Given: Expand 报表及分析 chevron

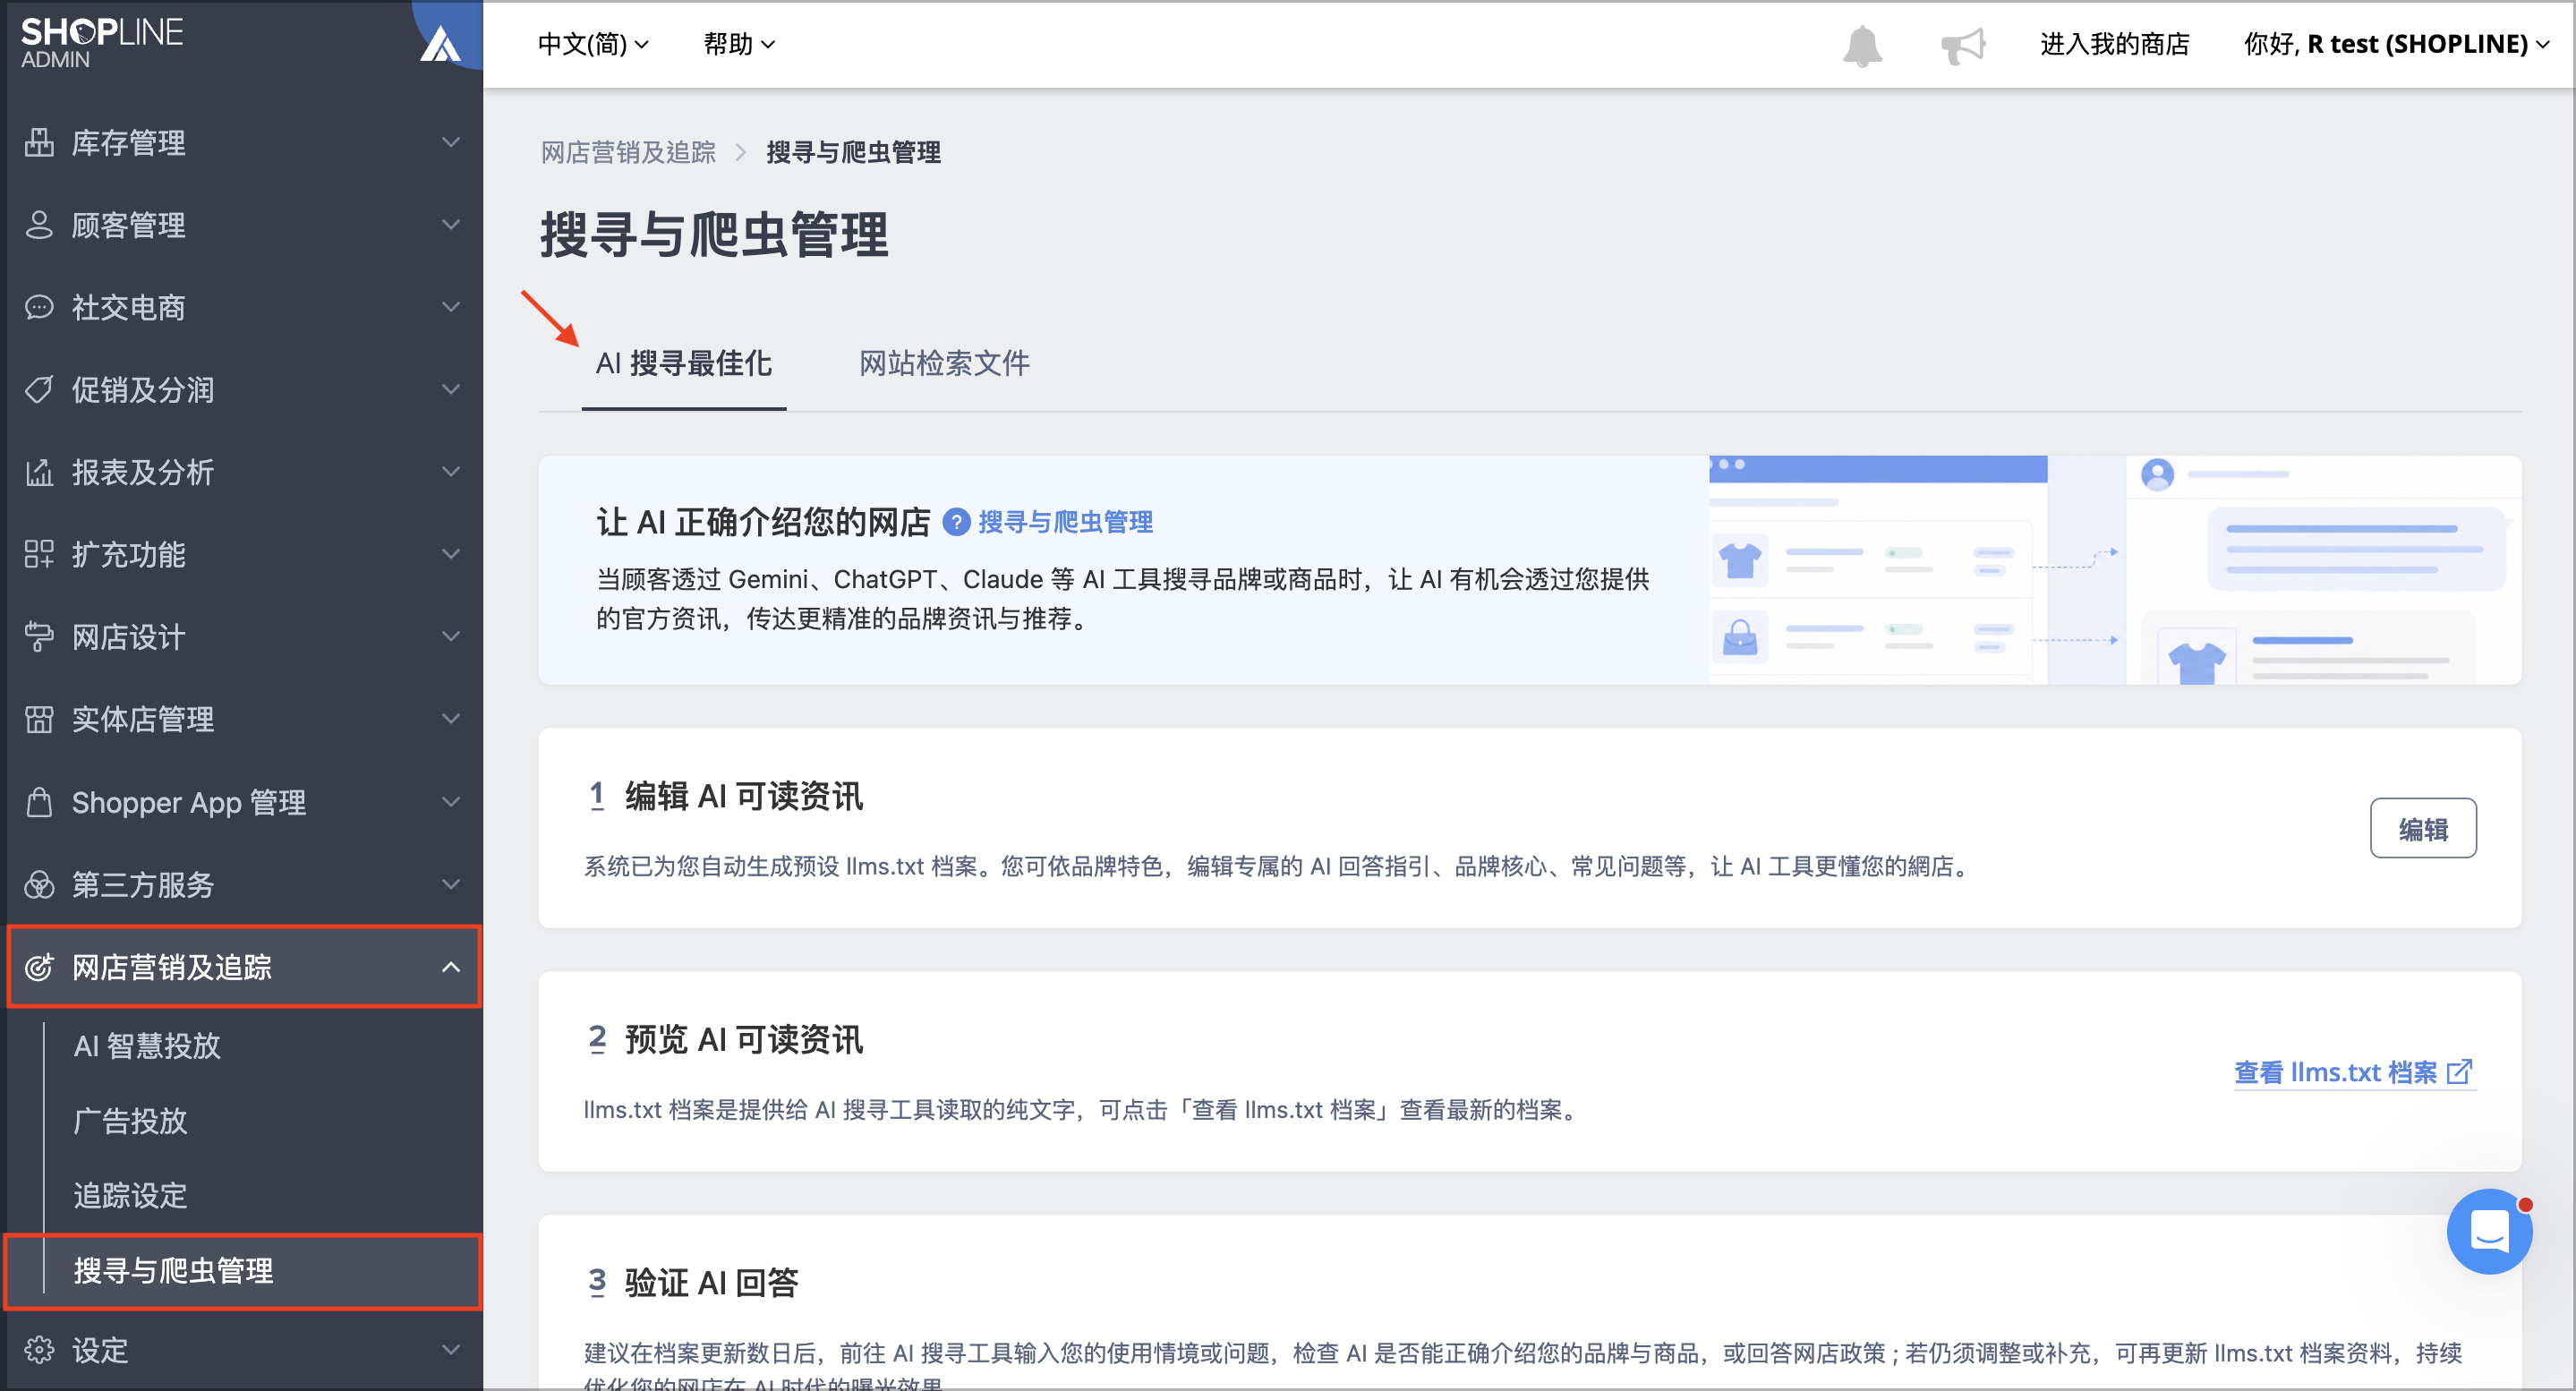Looking at the screenshot, I should pos(451,472).
